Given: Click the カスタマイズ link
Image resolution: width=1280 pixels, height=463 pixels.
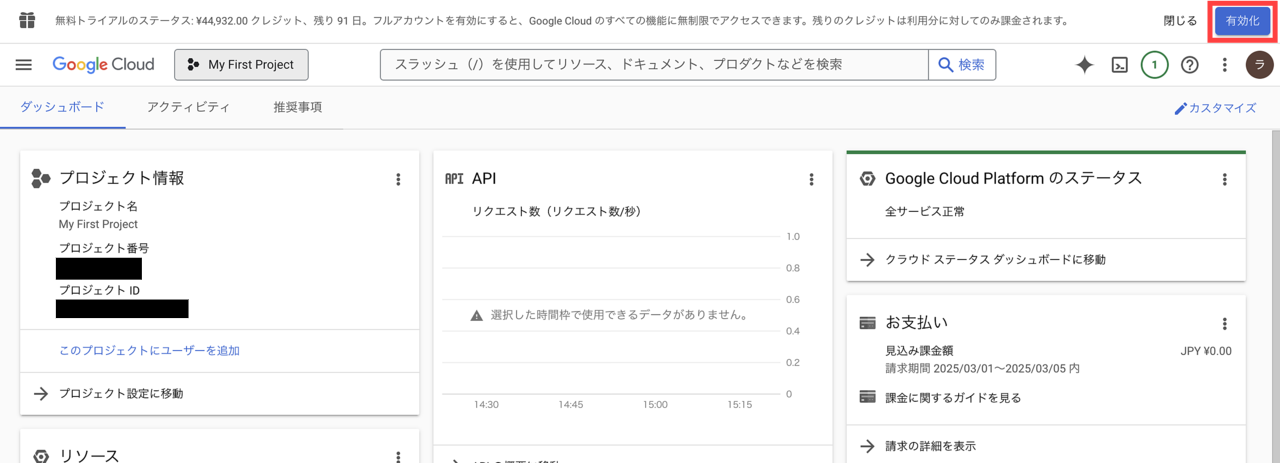Looking at the screenshot, I should tap(1215, 108).
